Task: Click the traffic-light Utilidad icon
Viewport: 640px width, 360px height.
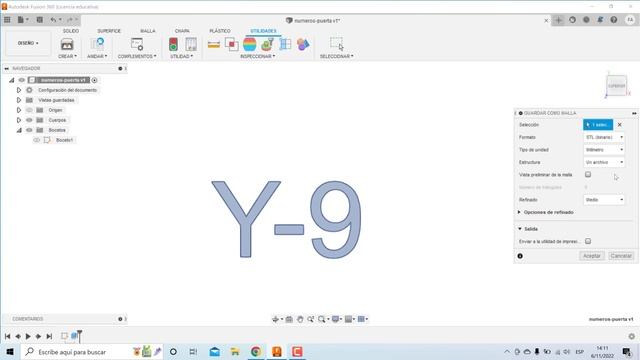Action: pos(173,44)
